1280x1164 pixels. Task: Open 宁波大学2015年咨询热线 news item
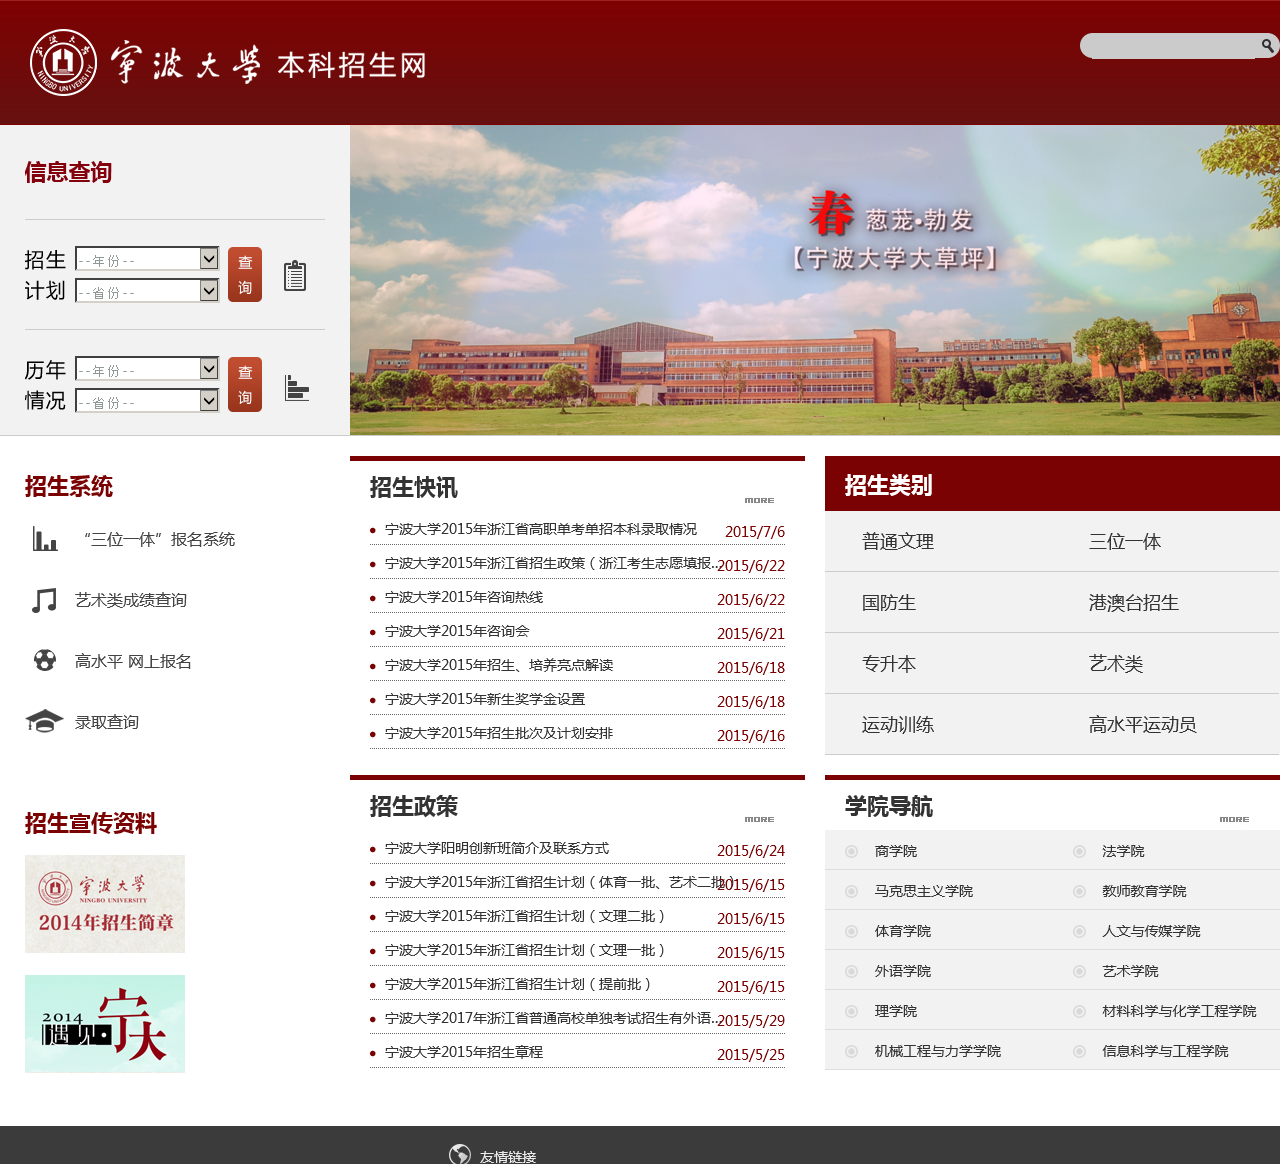(464, 597)
